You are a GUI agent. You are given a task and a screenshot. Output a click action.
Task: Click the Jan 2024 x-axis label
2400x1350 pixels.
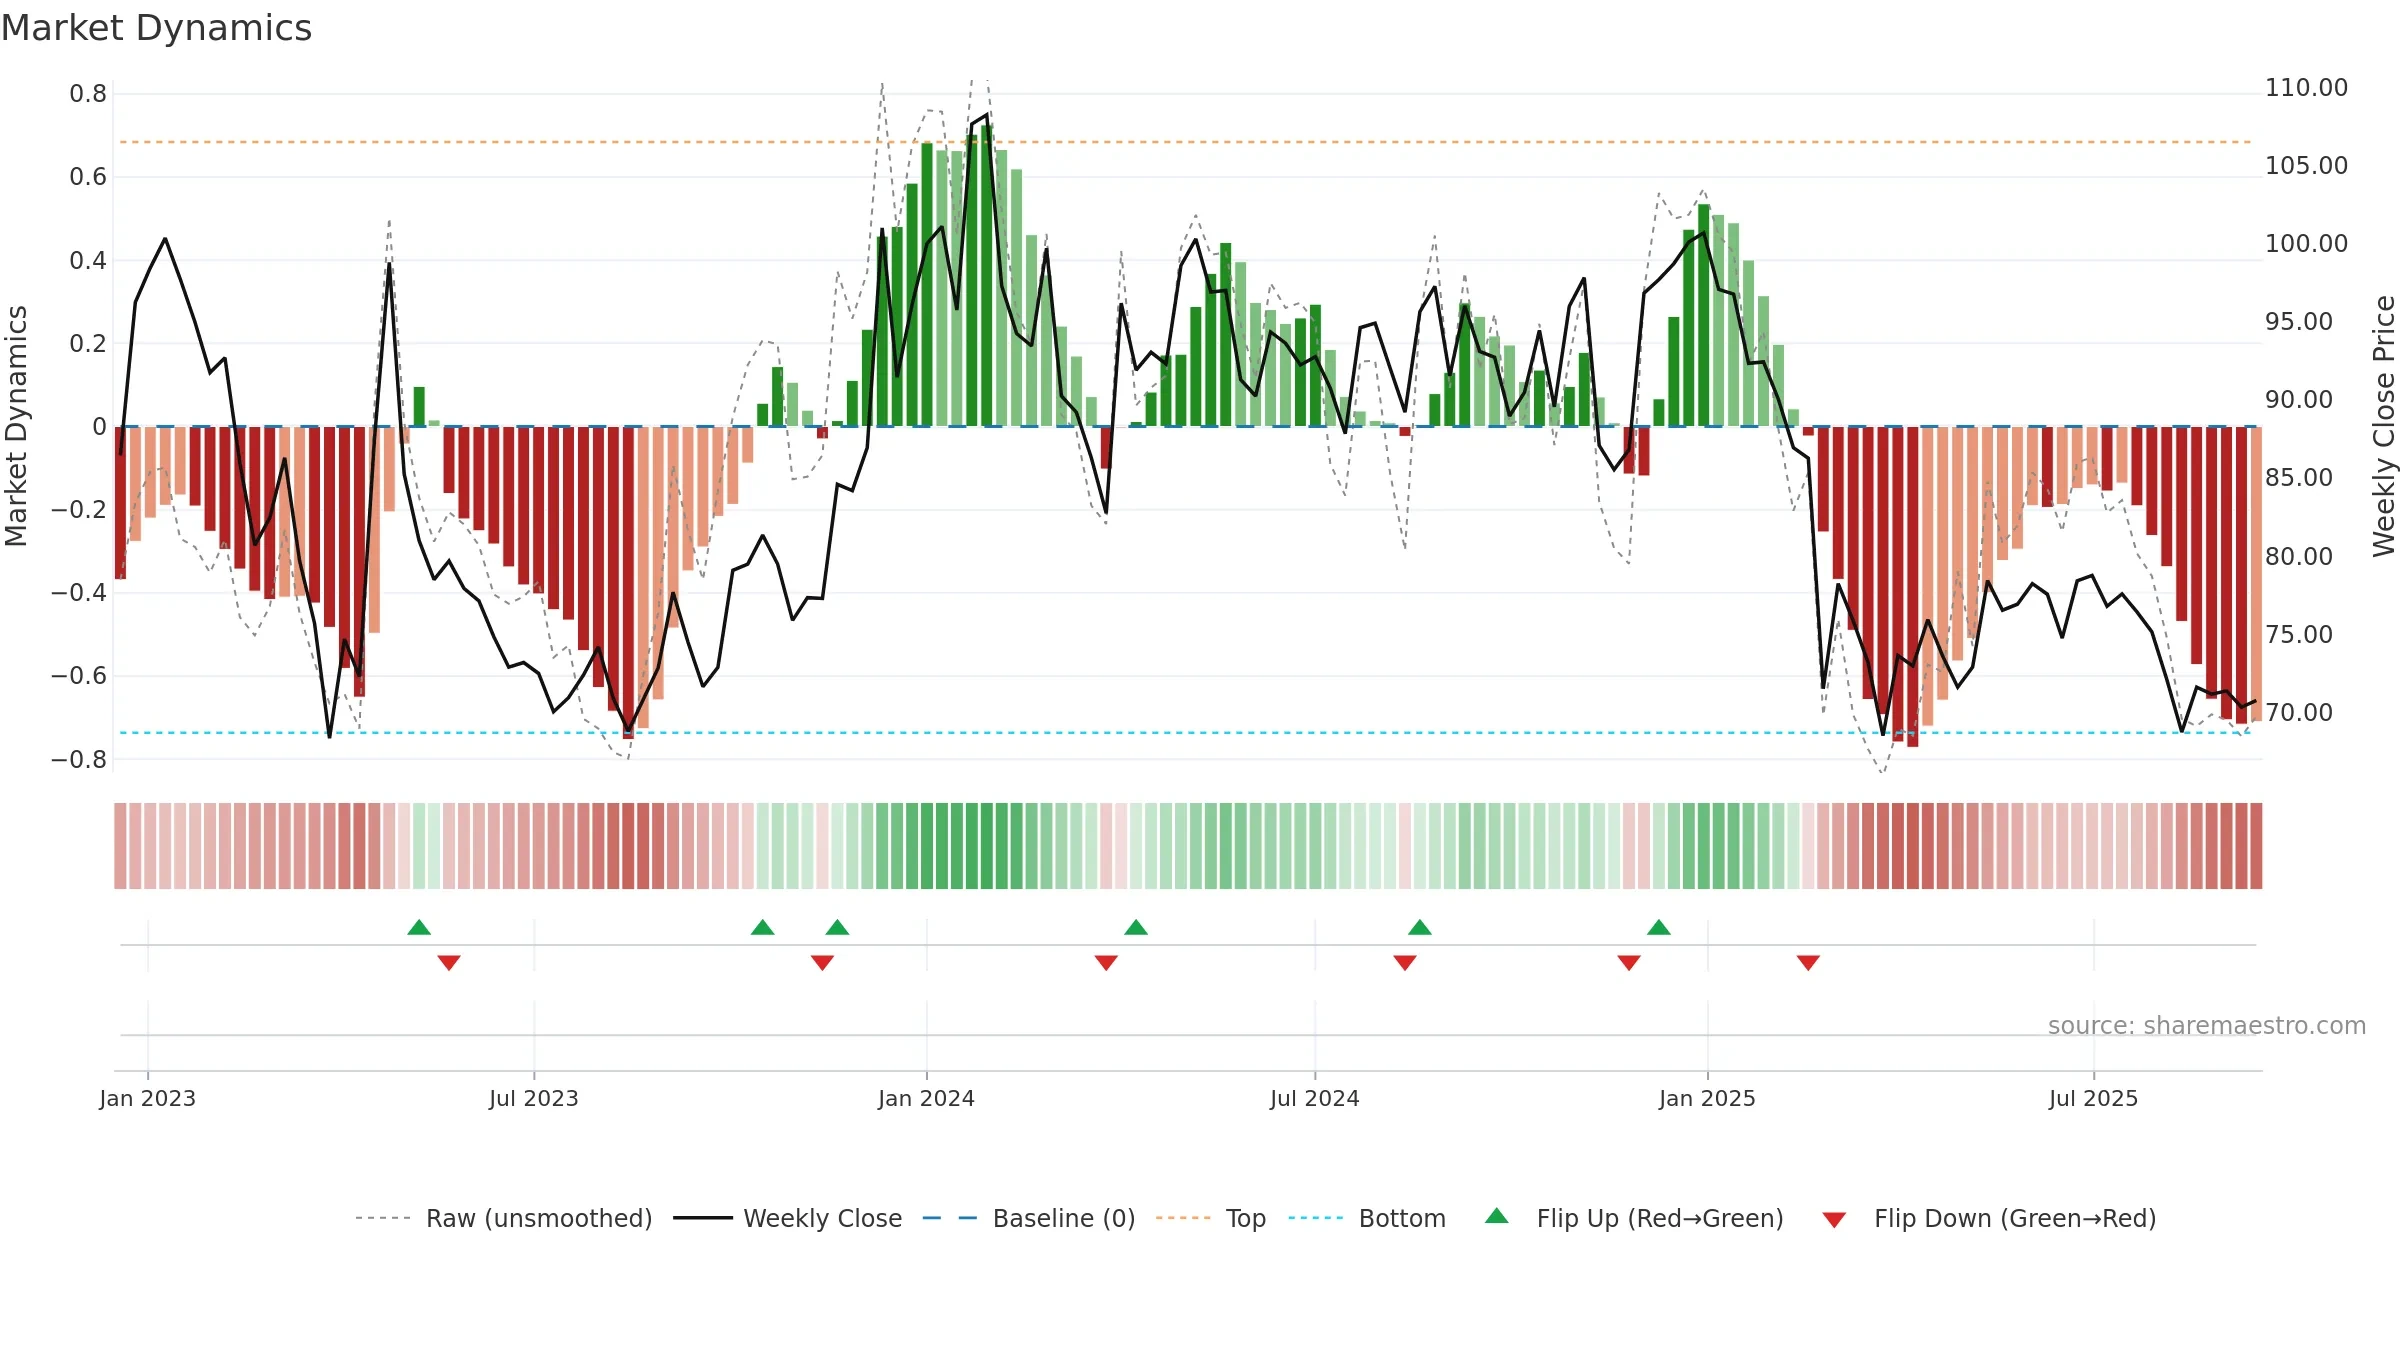pos(927,1098)
